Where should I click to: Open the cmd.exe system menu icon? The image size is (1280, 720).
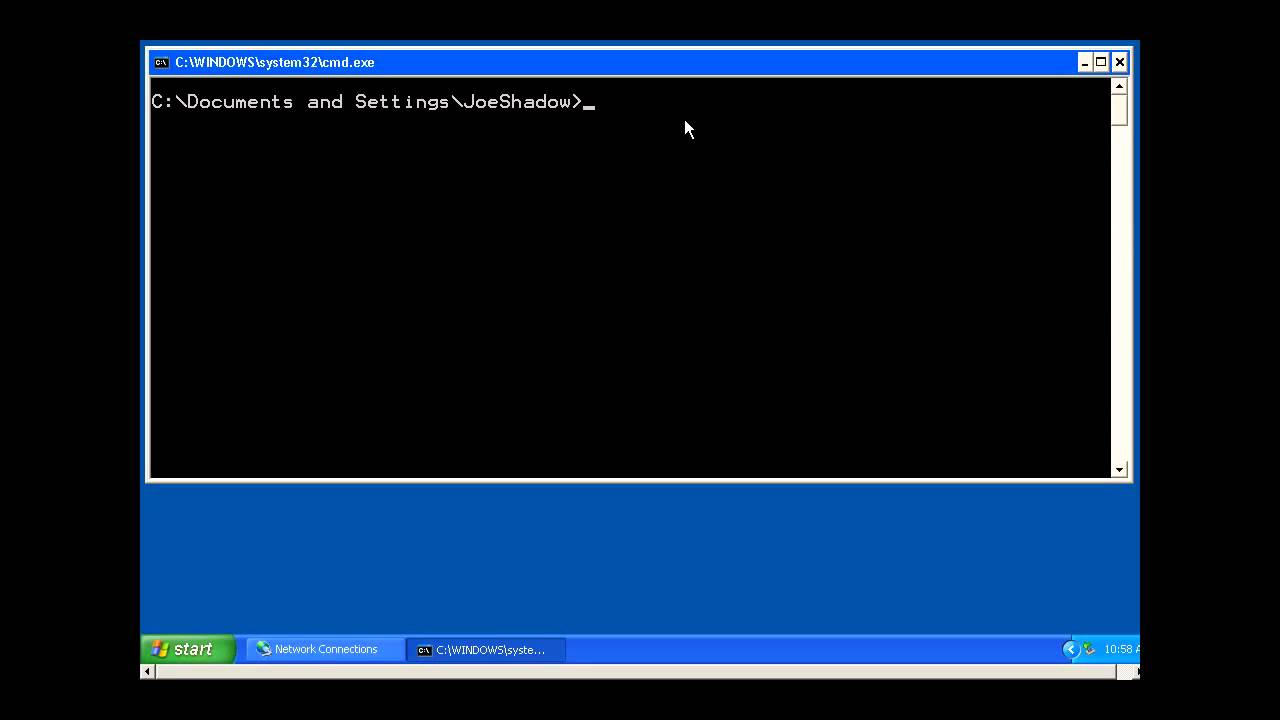161,62
